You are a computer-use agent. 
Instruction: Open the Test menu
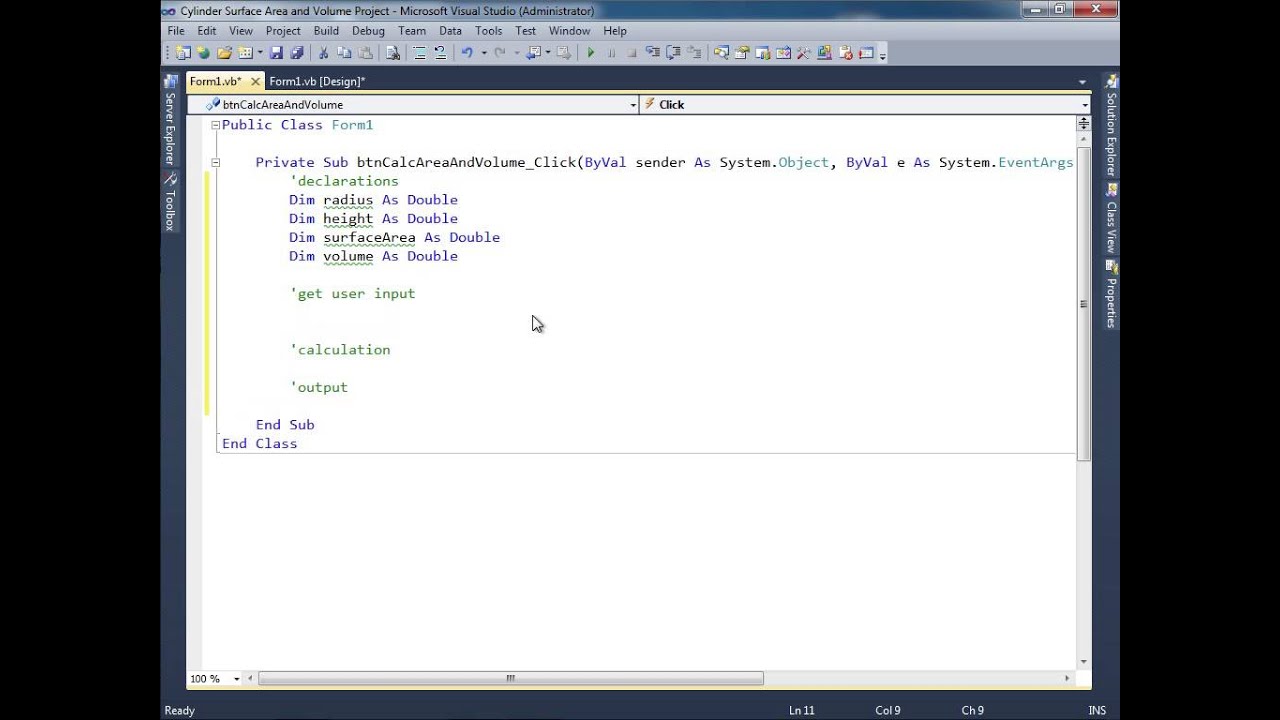[x=526, y=31]
